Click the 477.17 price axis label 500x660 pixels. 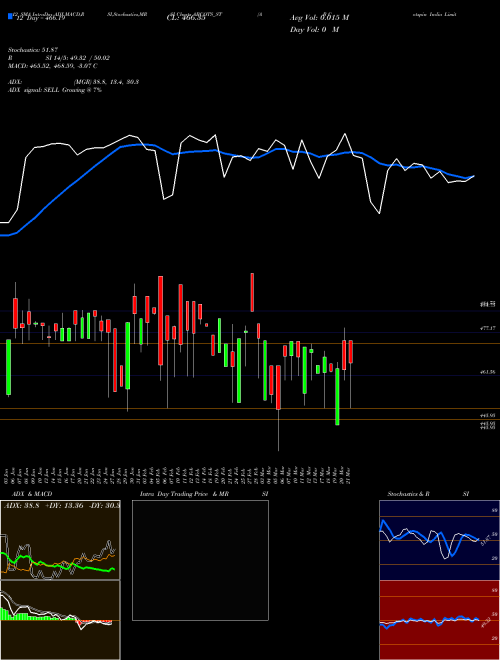coord(488,328)
